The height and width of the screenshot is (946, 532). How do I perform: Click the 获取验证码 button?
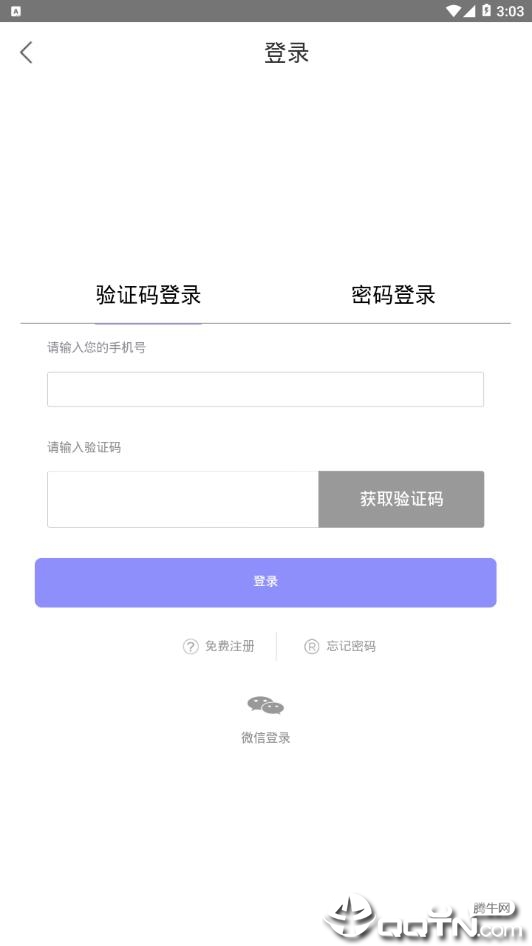(401, 499)
